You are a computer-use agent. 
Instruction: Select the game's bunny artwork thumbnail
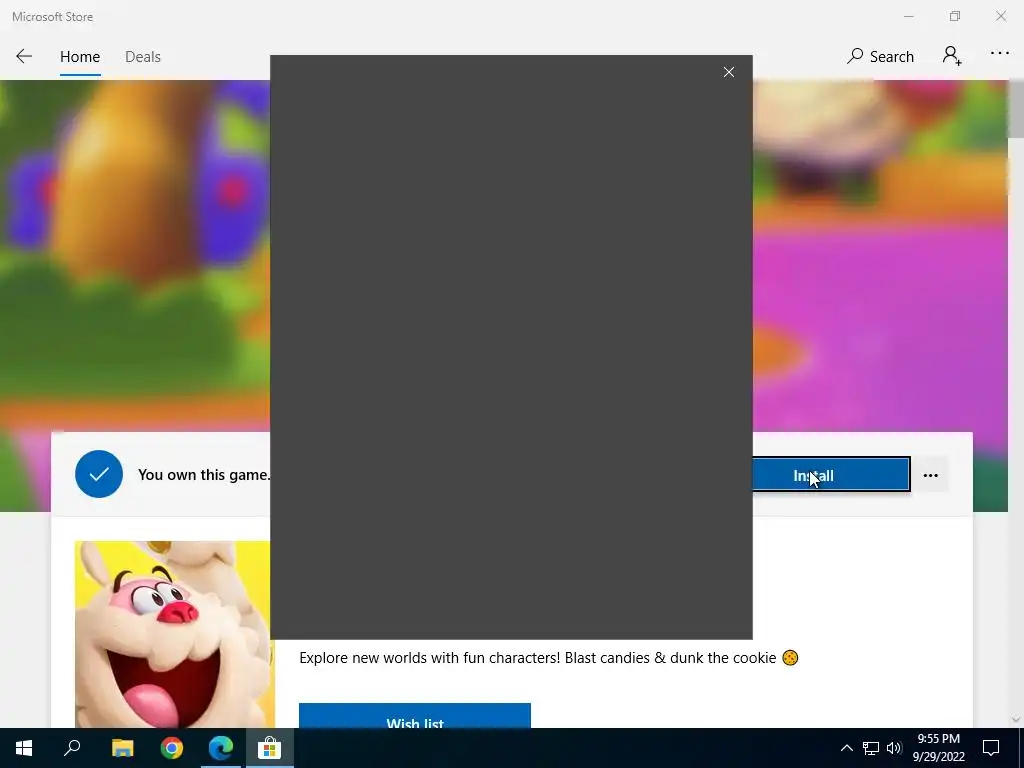coord(173,634)
